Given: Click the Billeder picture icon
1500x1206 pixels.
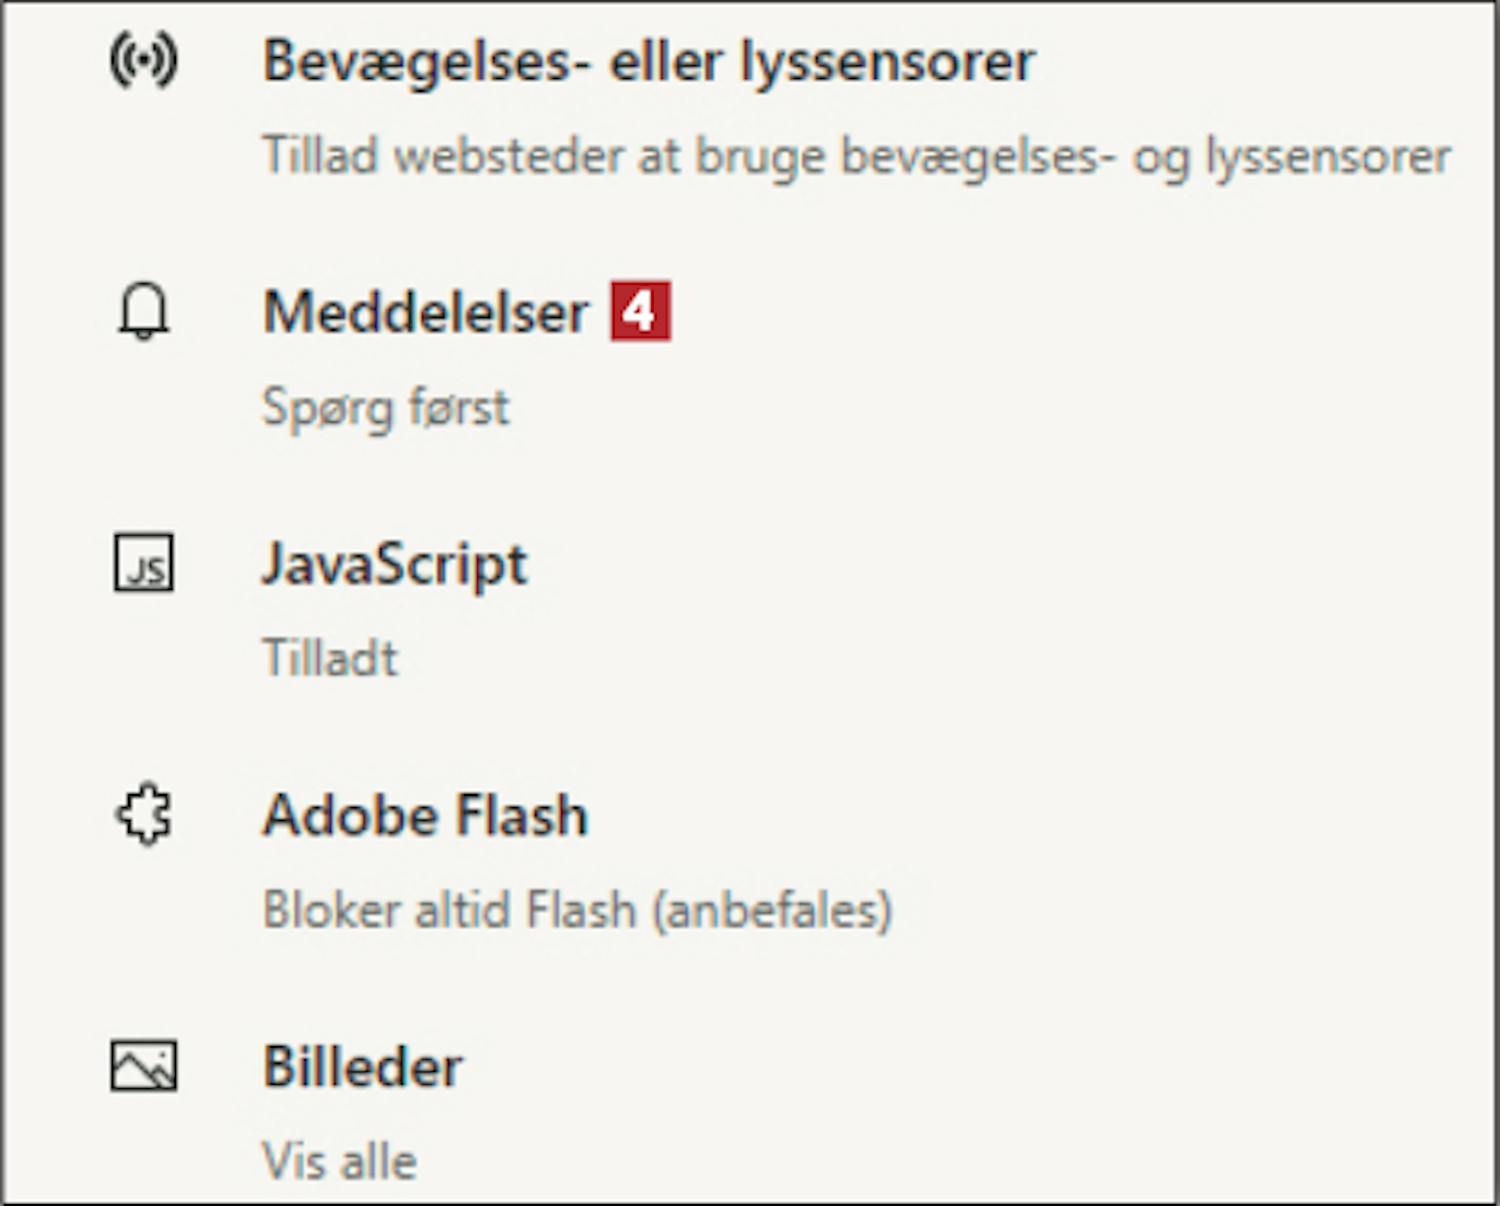Looking at the screenshot, I should pyautogui.click(x=144, y=1066).
